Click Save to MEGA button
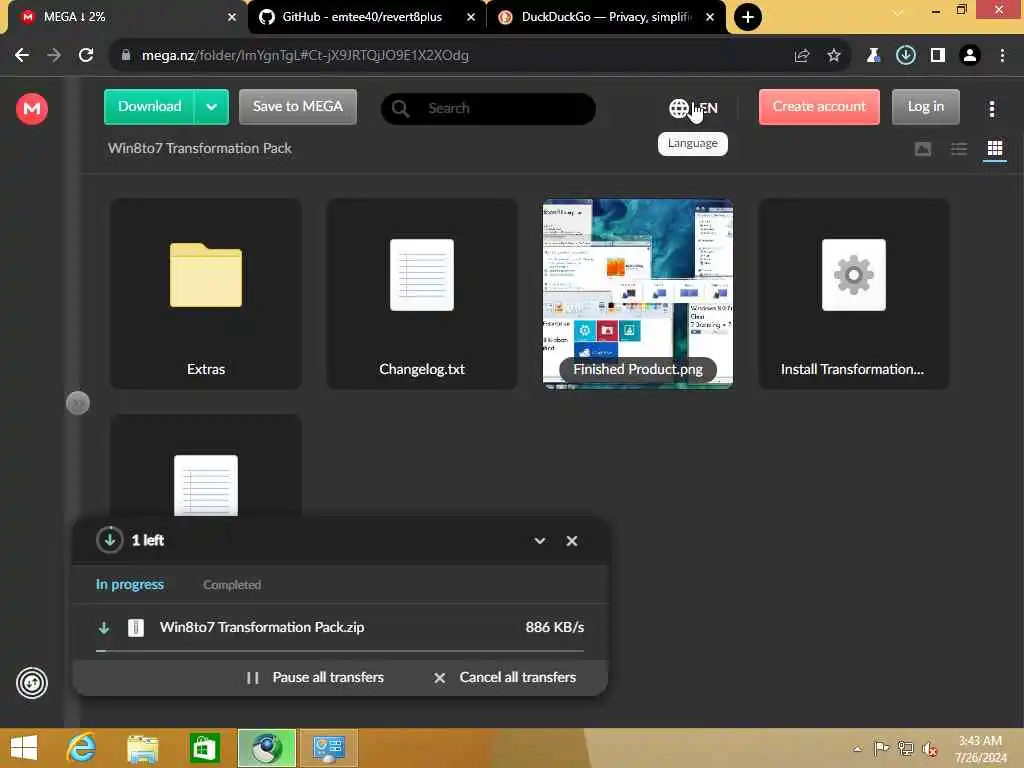 [x=298, y=107]
